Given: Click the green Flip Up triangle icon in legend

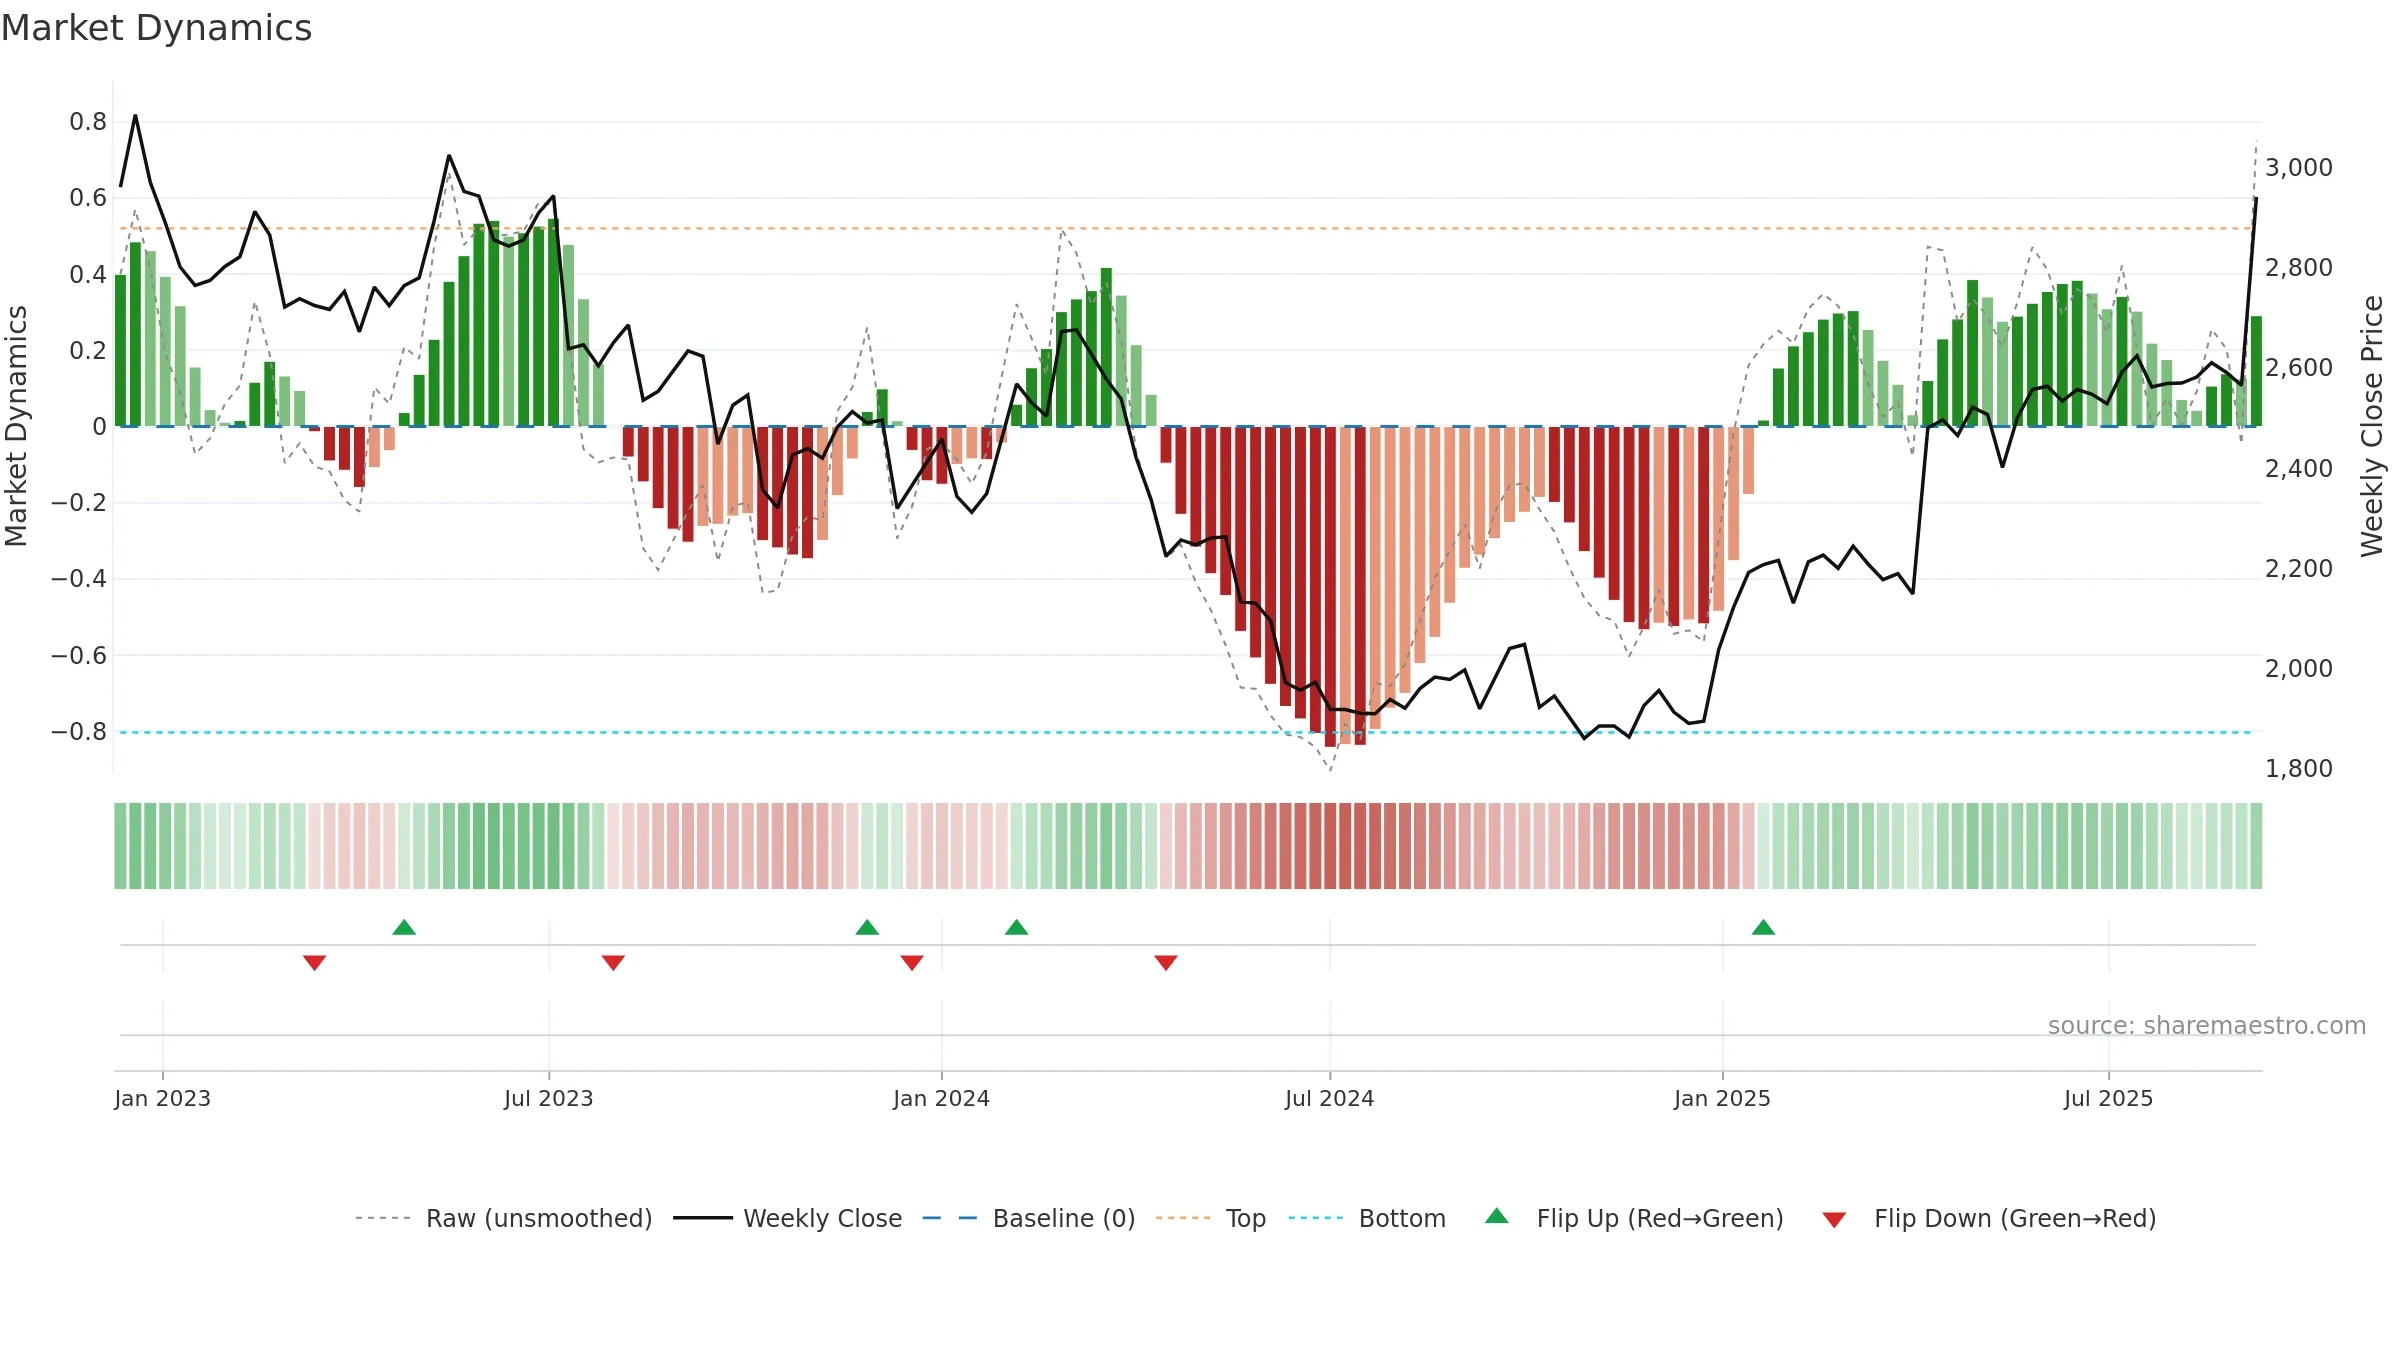Looking at the screenshot, I should (1497, 1216).
